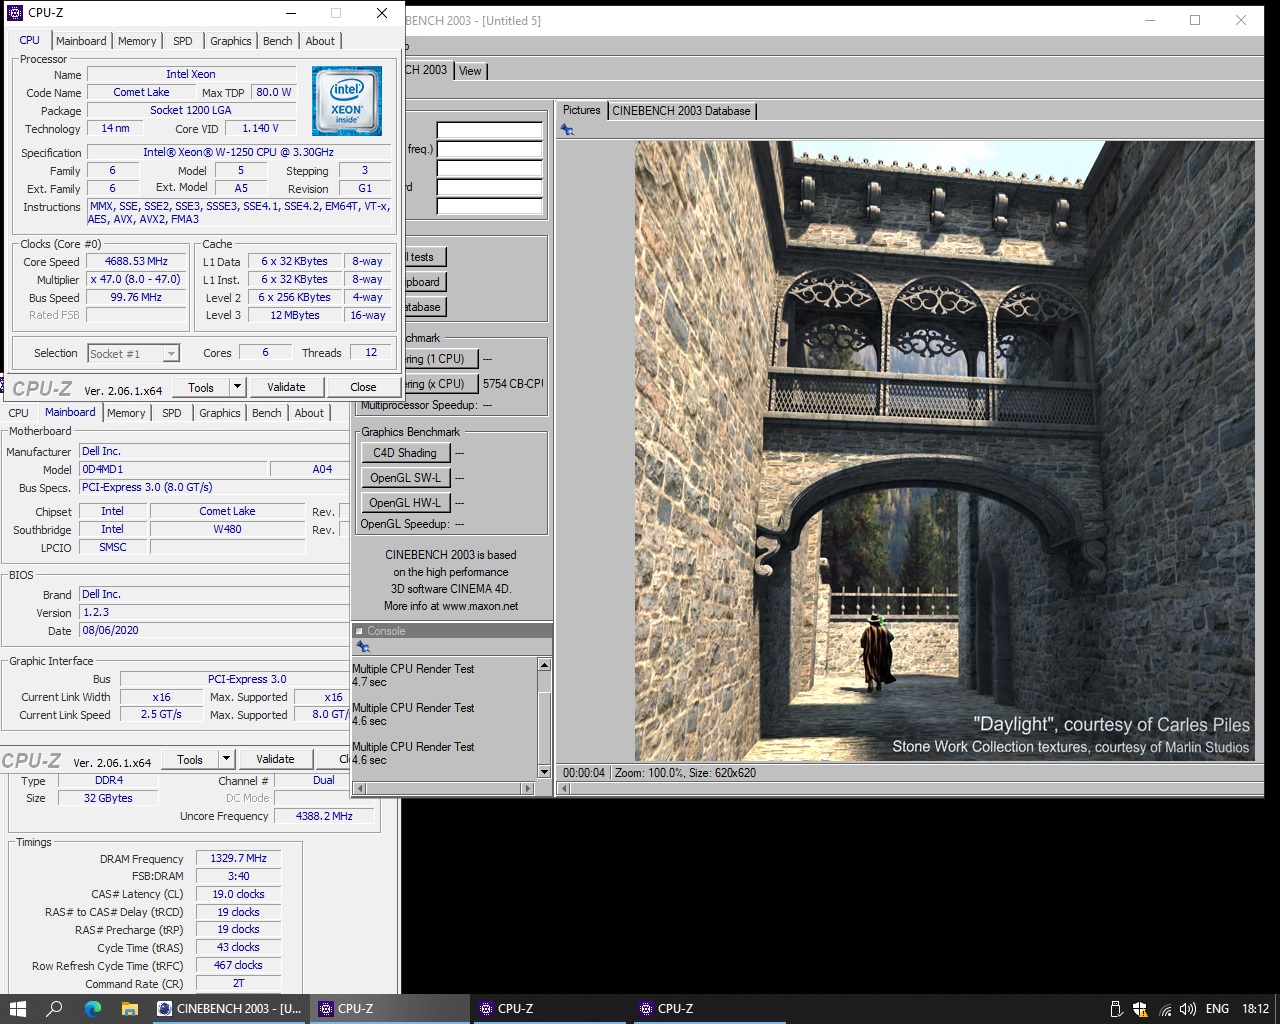Open the Bench tab in top CPU-Z window
1280x1024 pixels.
[278, 41]
